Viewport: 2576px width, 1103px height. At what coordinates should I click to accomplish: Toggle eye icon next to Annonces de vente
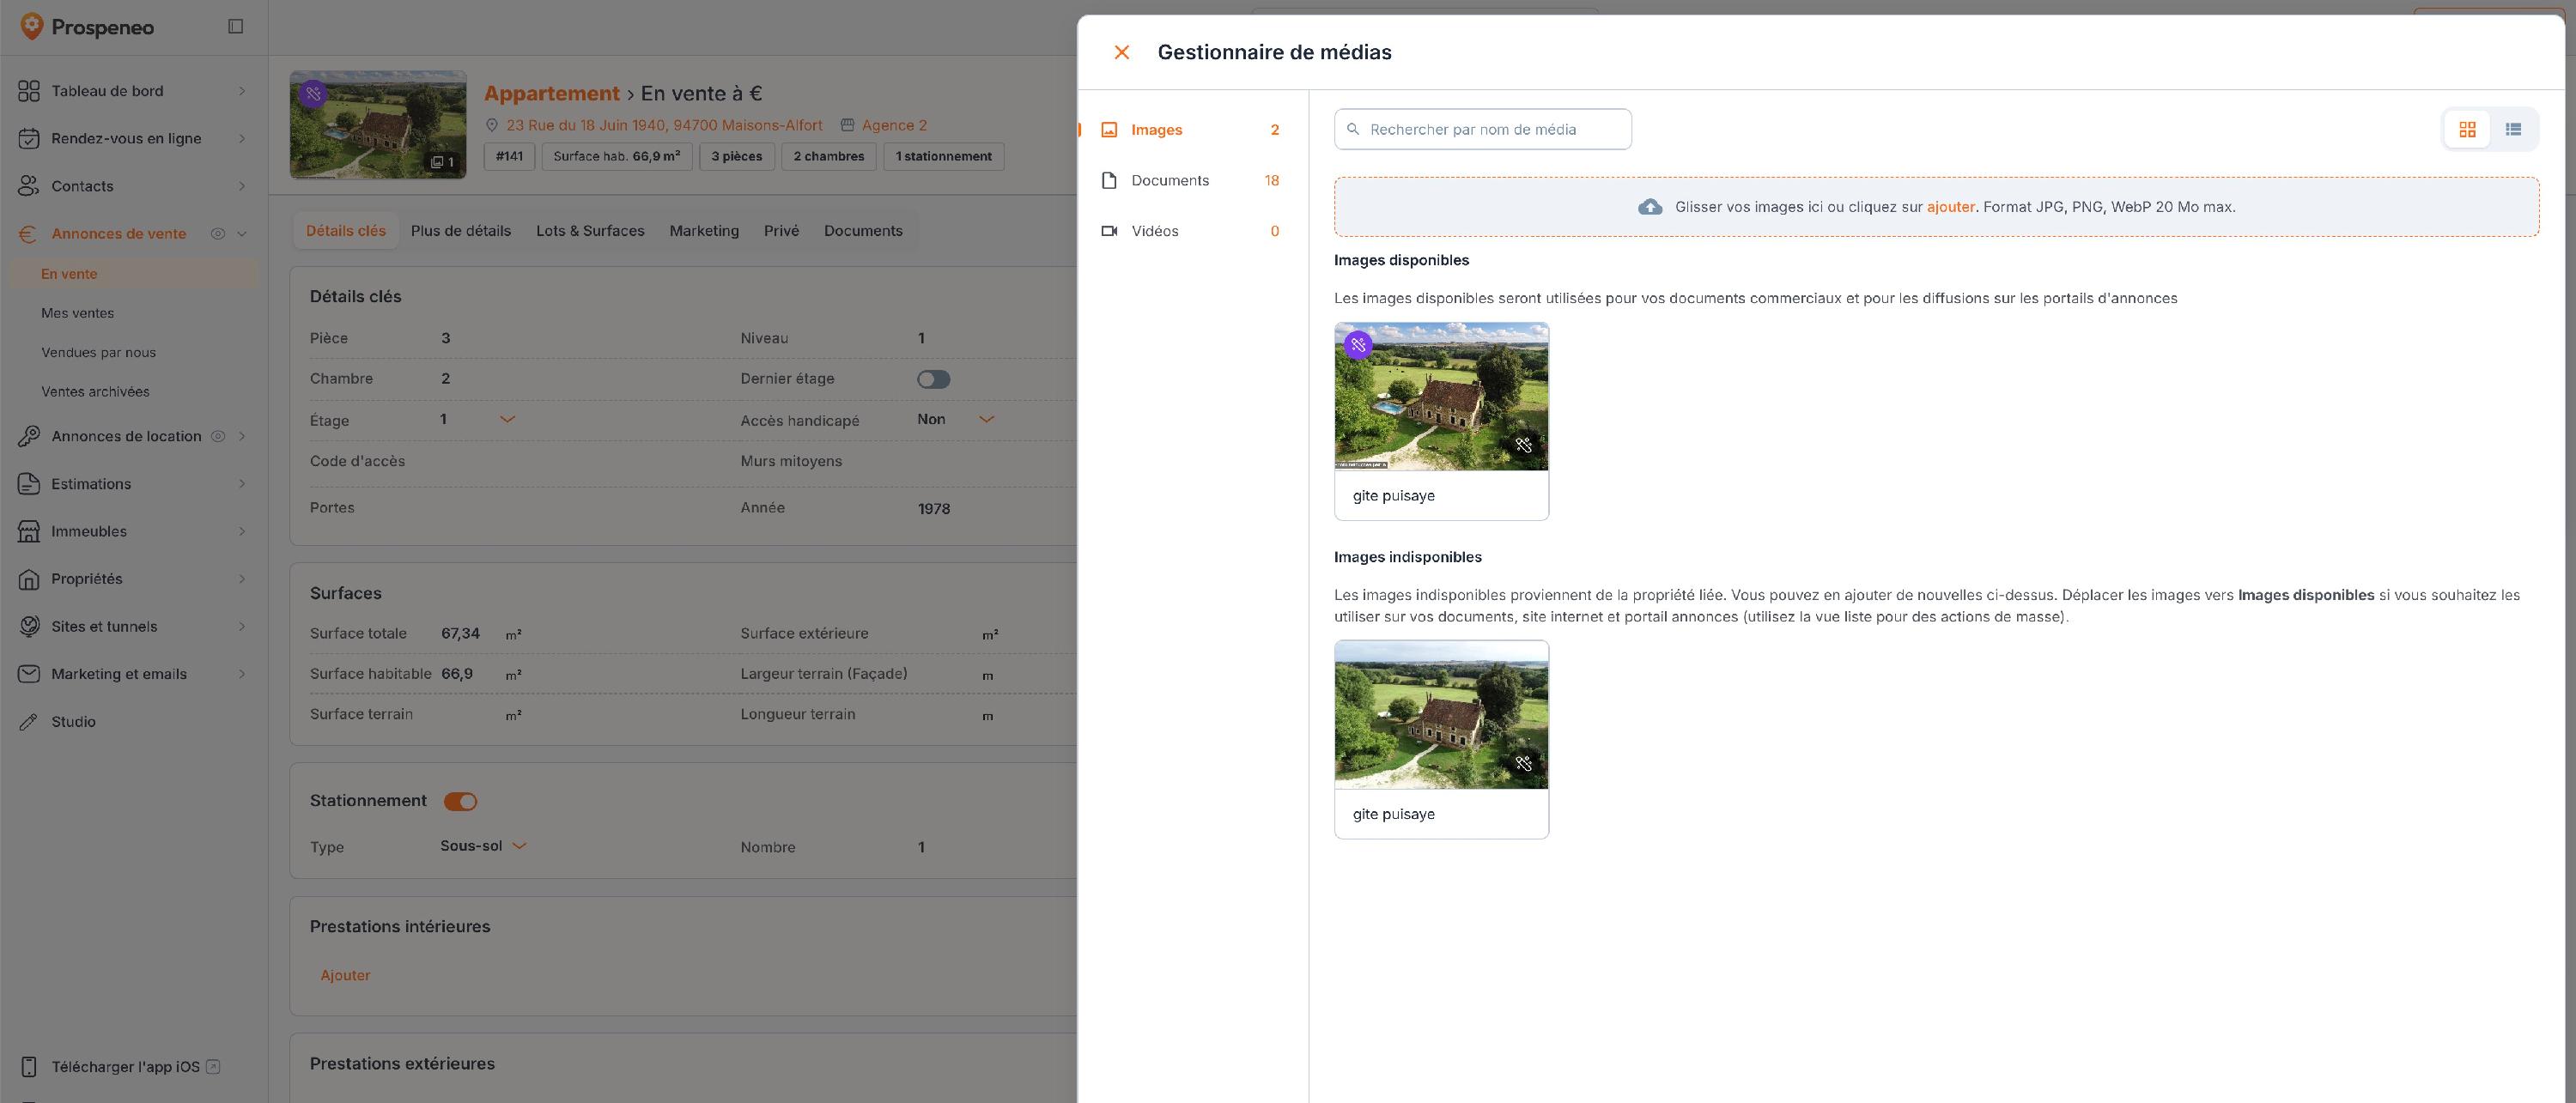(x=218, y=234)
